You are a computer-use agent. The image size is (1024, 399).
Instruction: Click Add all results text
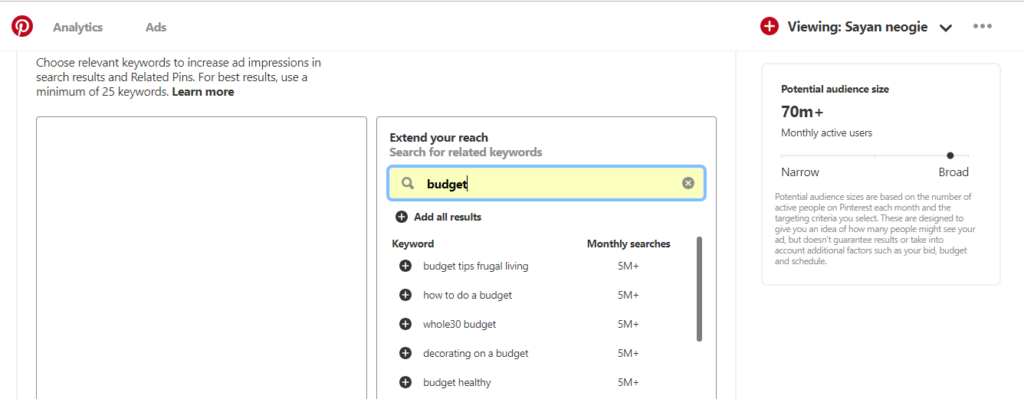coord(447,217)
